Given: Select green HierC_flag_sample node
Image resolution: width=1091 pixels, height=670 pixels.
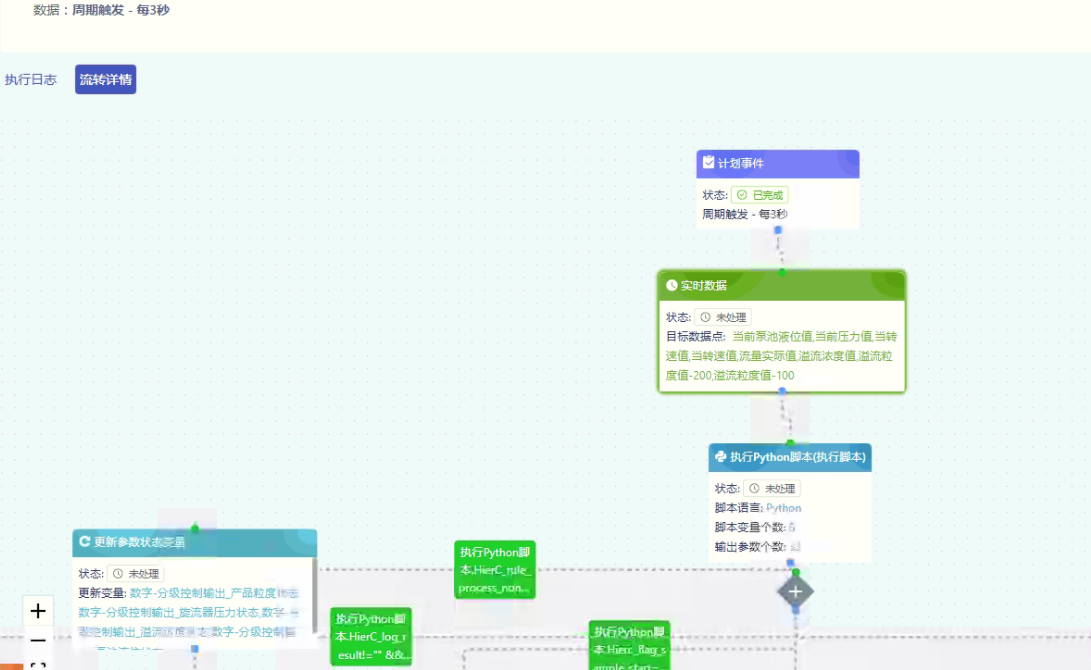Looking at the screenshot, I should point(629,645).
